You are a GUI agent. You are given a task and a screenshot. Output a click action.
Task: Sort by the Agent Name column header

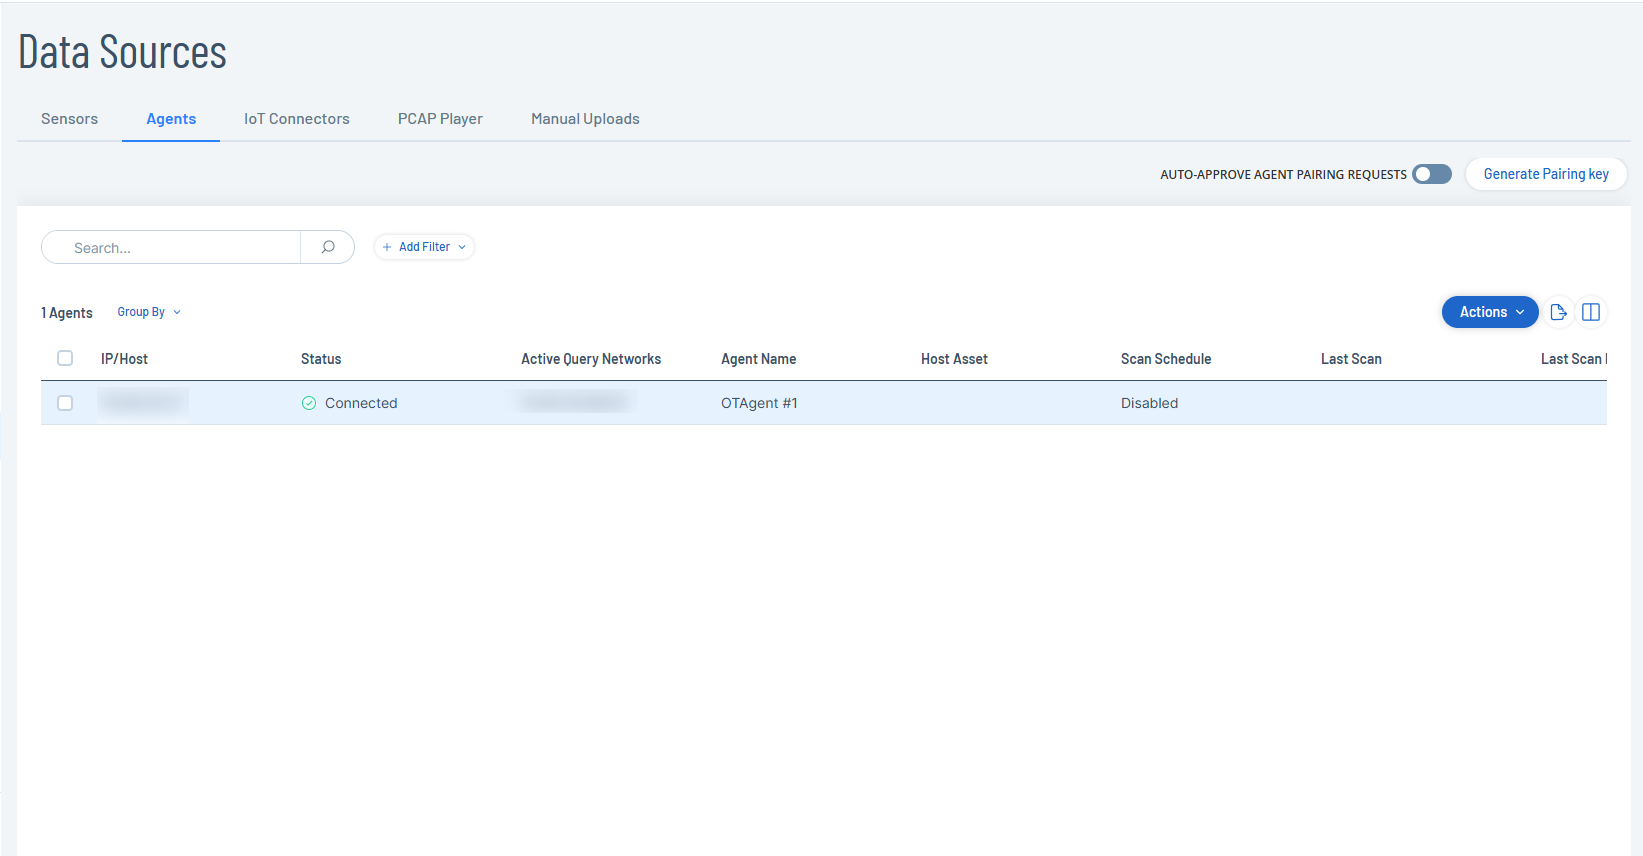[x=758, y=359]
